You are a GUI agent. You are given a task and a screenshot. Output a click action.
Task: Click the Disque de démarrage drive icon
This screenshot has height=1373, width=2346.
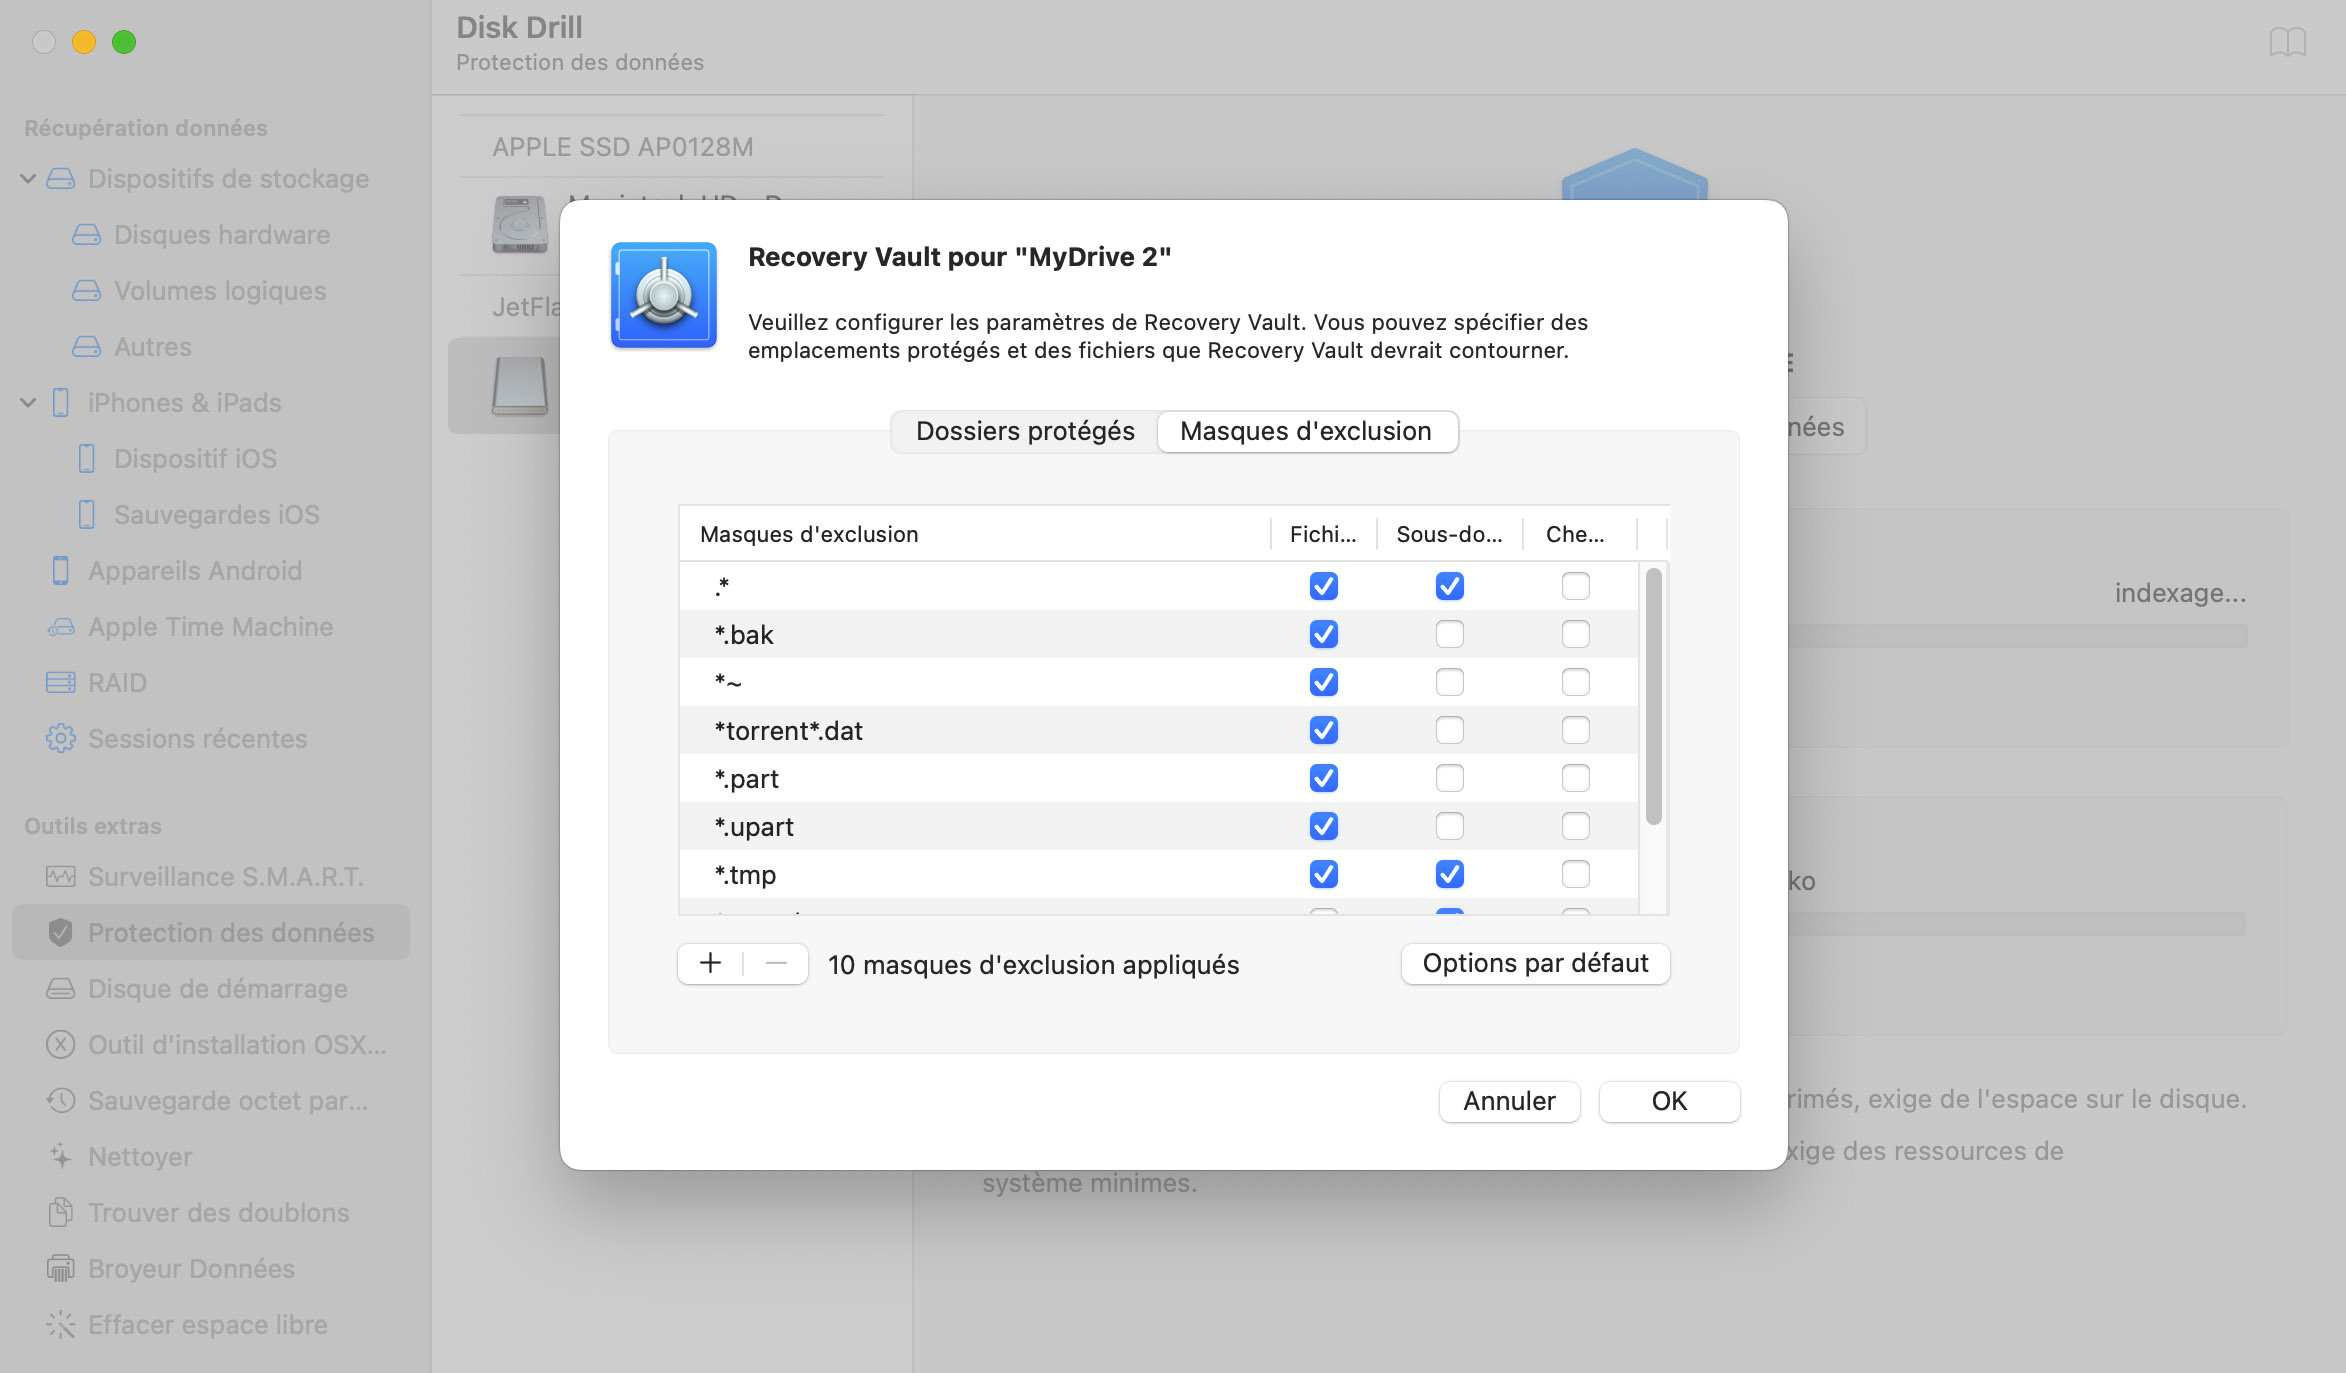(x=61, y=989)
